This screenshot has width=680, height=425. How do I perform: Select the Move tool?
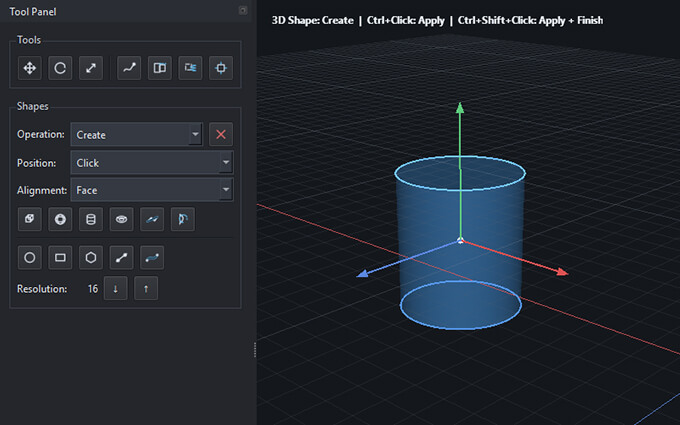coord(30,68)
